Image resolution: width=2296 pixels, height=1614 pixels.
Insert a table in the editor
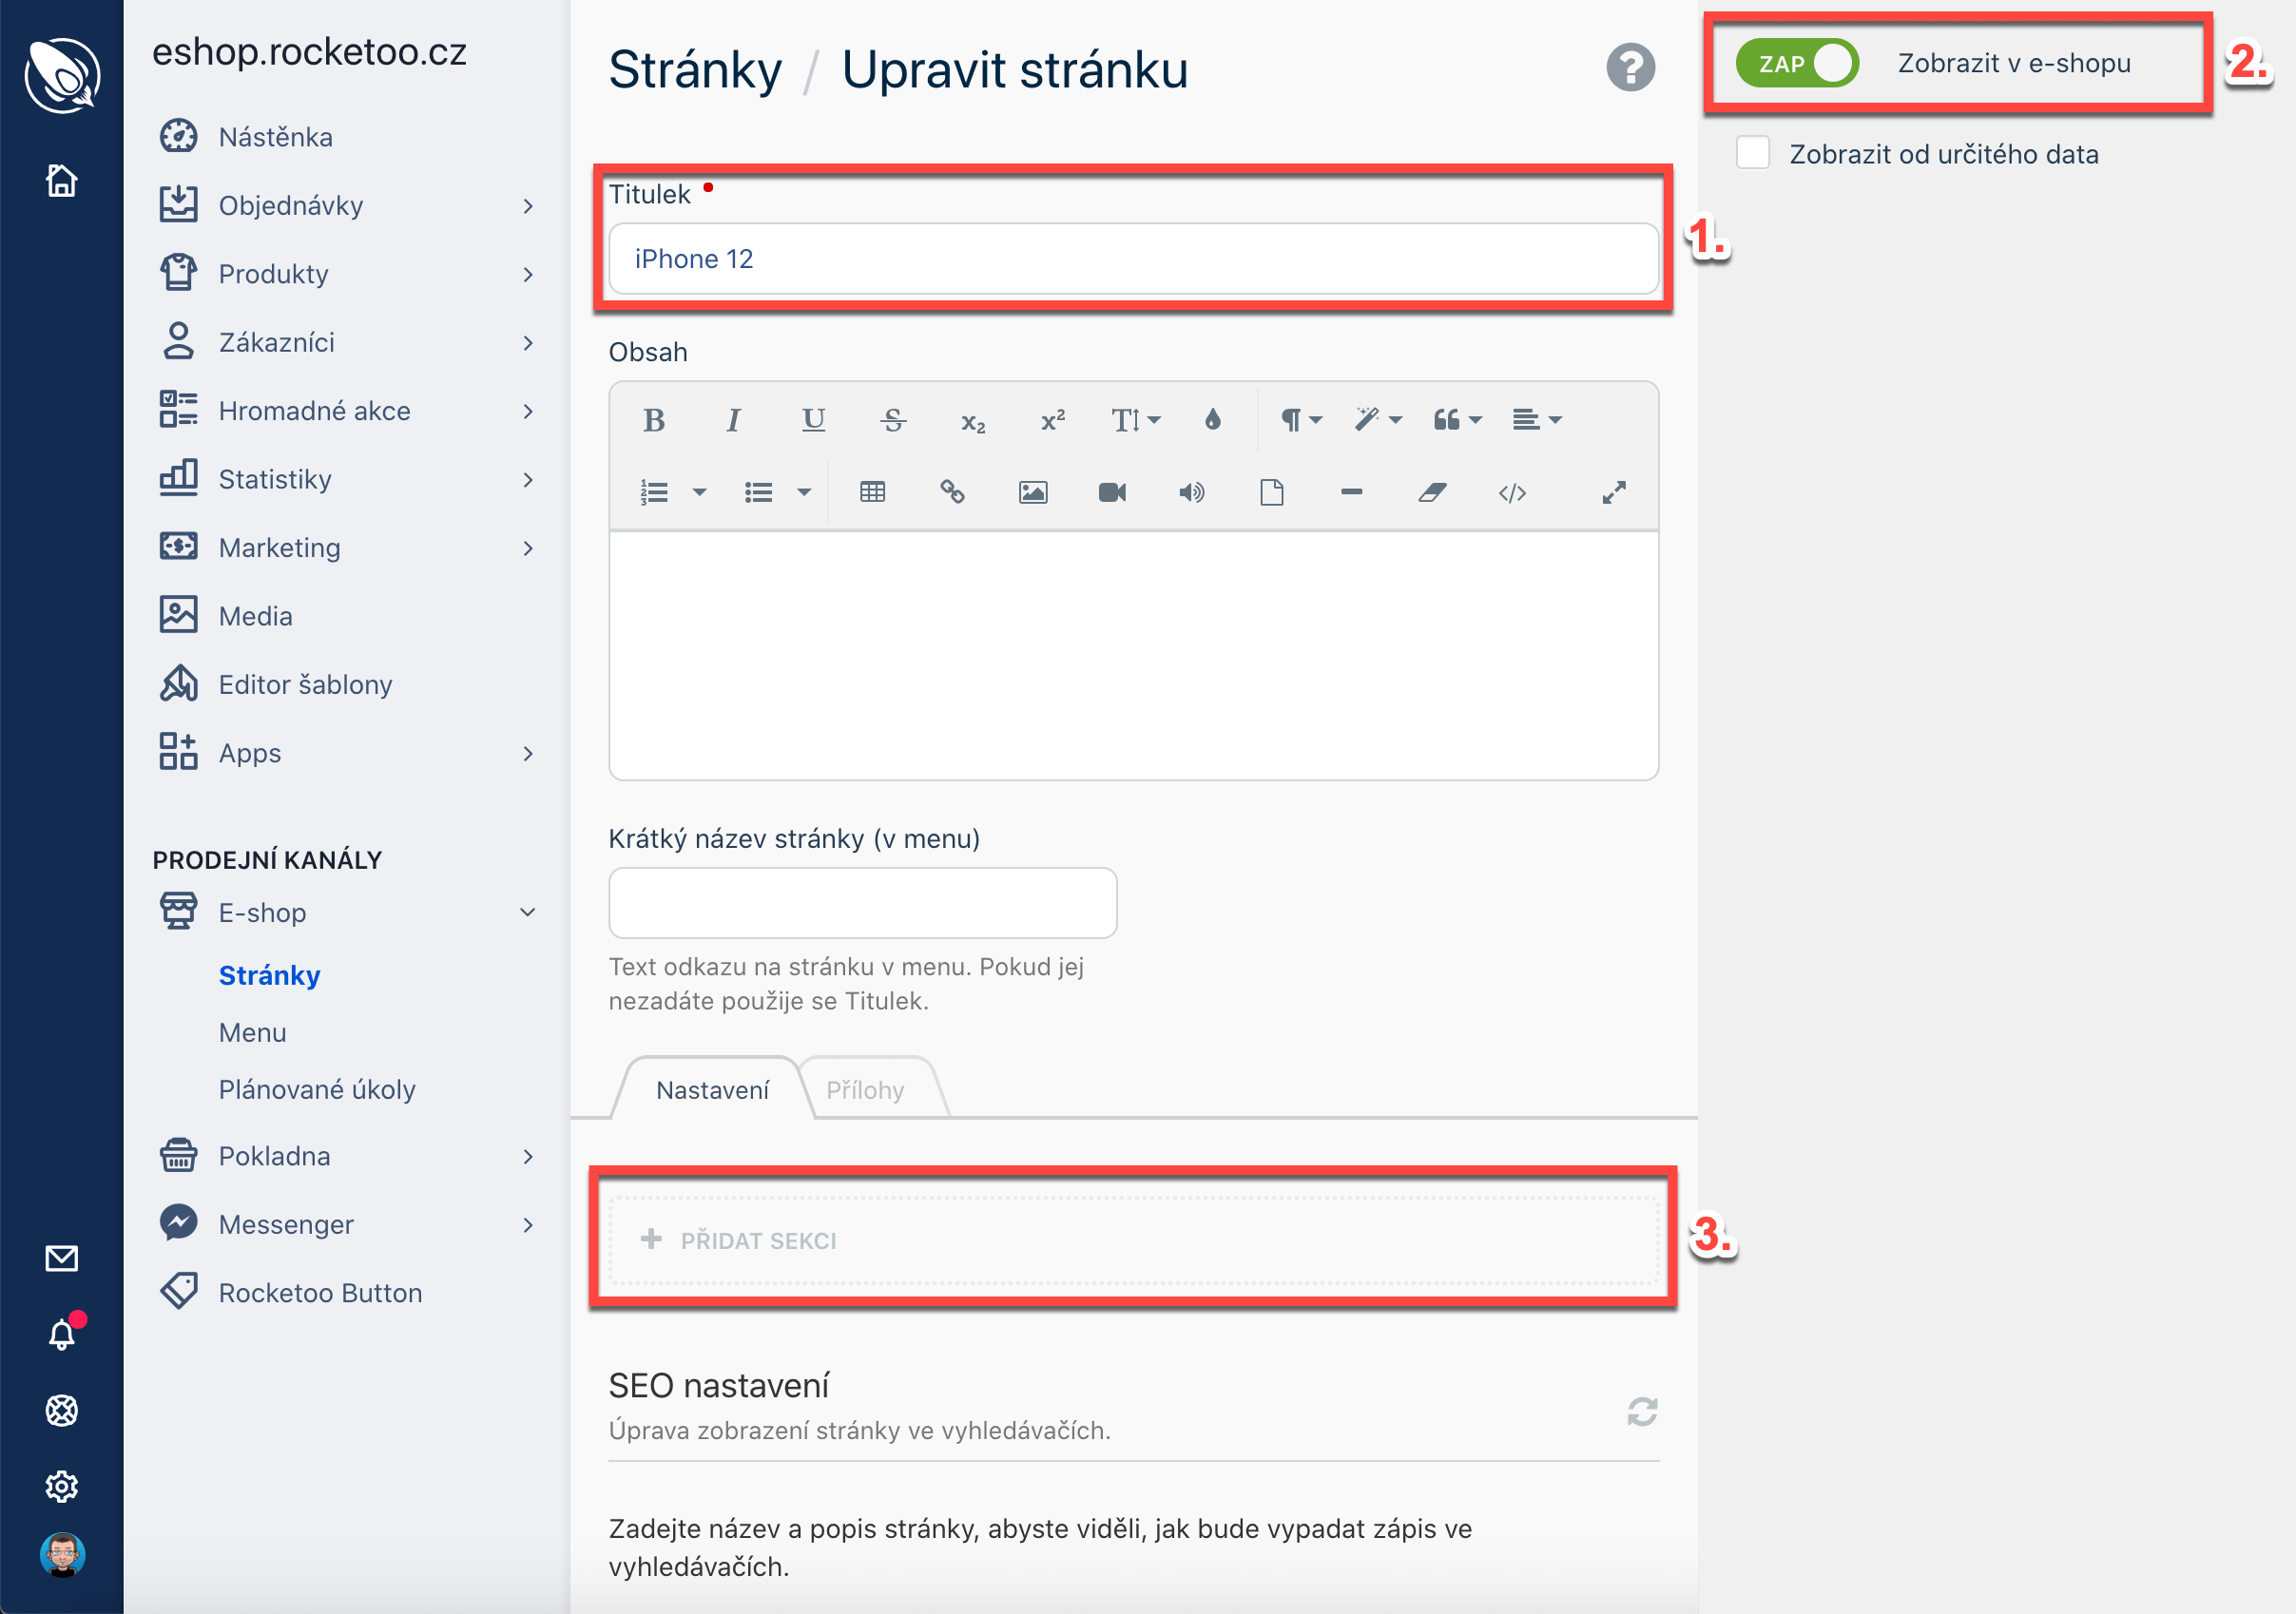(872, 492)
